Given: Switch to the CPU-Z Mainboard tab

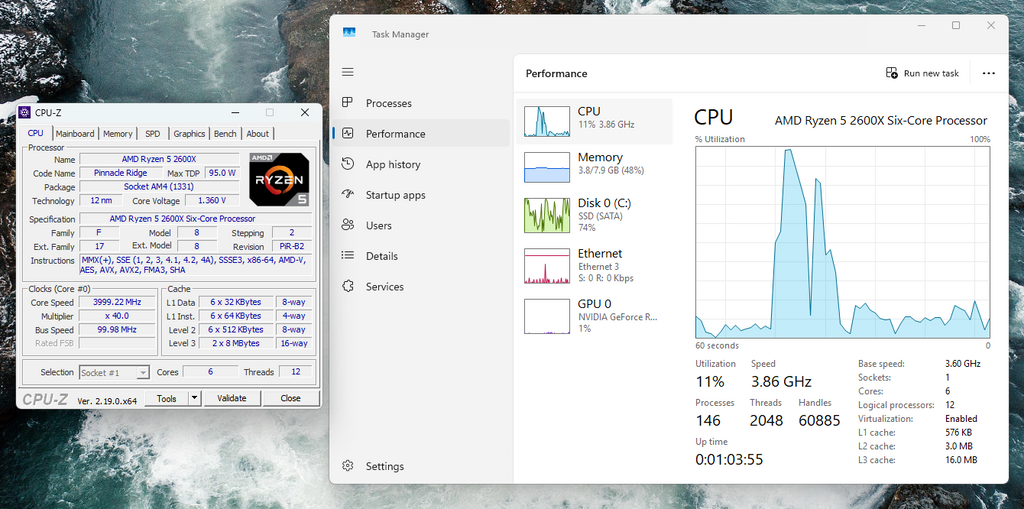Looking at the screenshot, I should point(74,133).
